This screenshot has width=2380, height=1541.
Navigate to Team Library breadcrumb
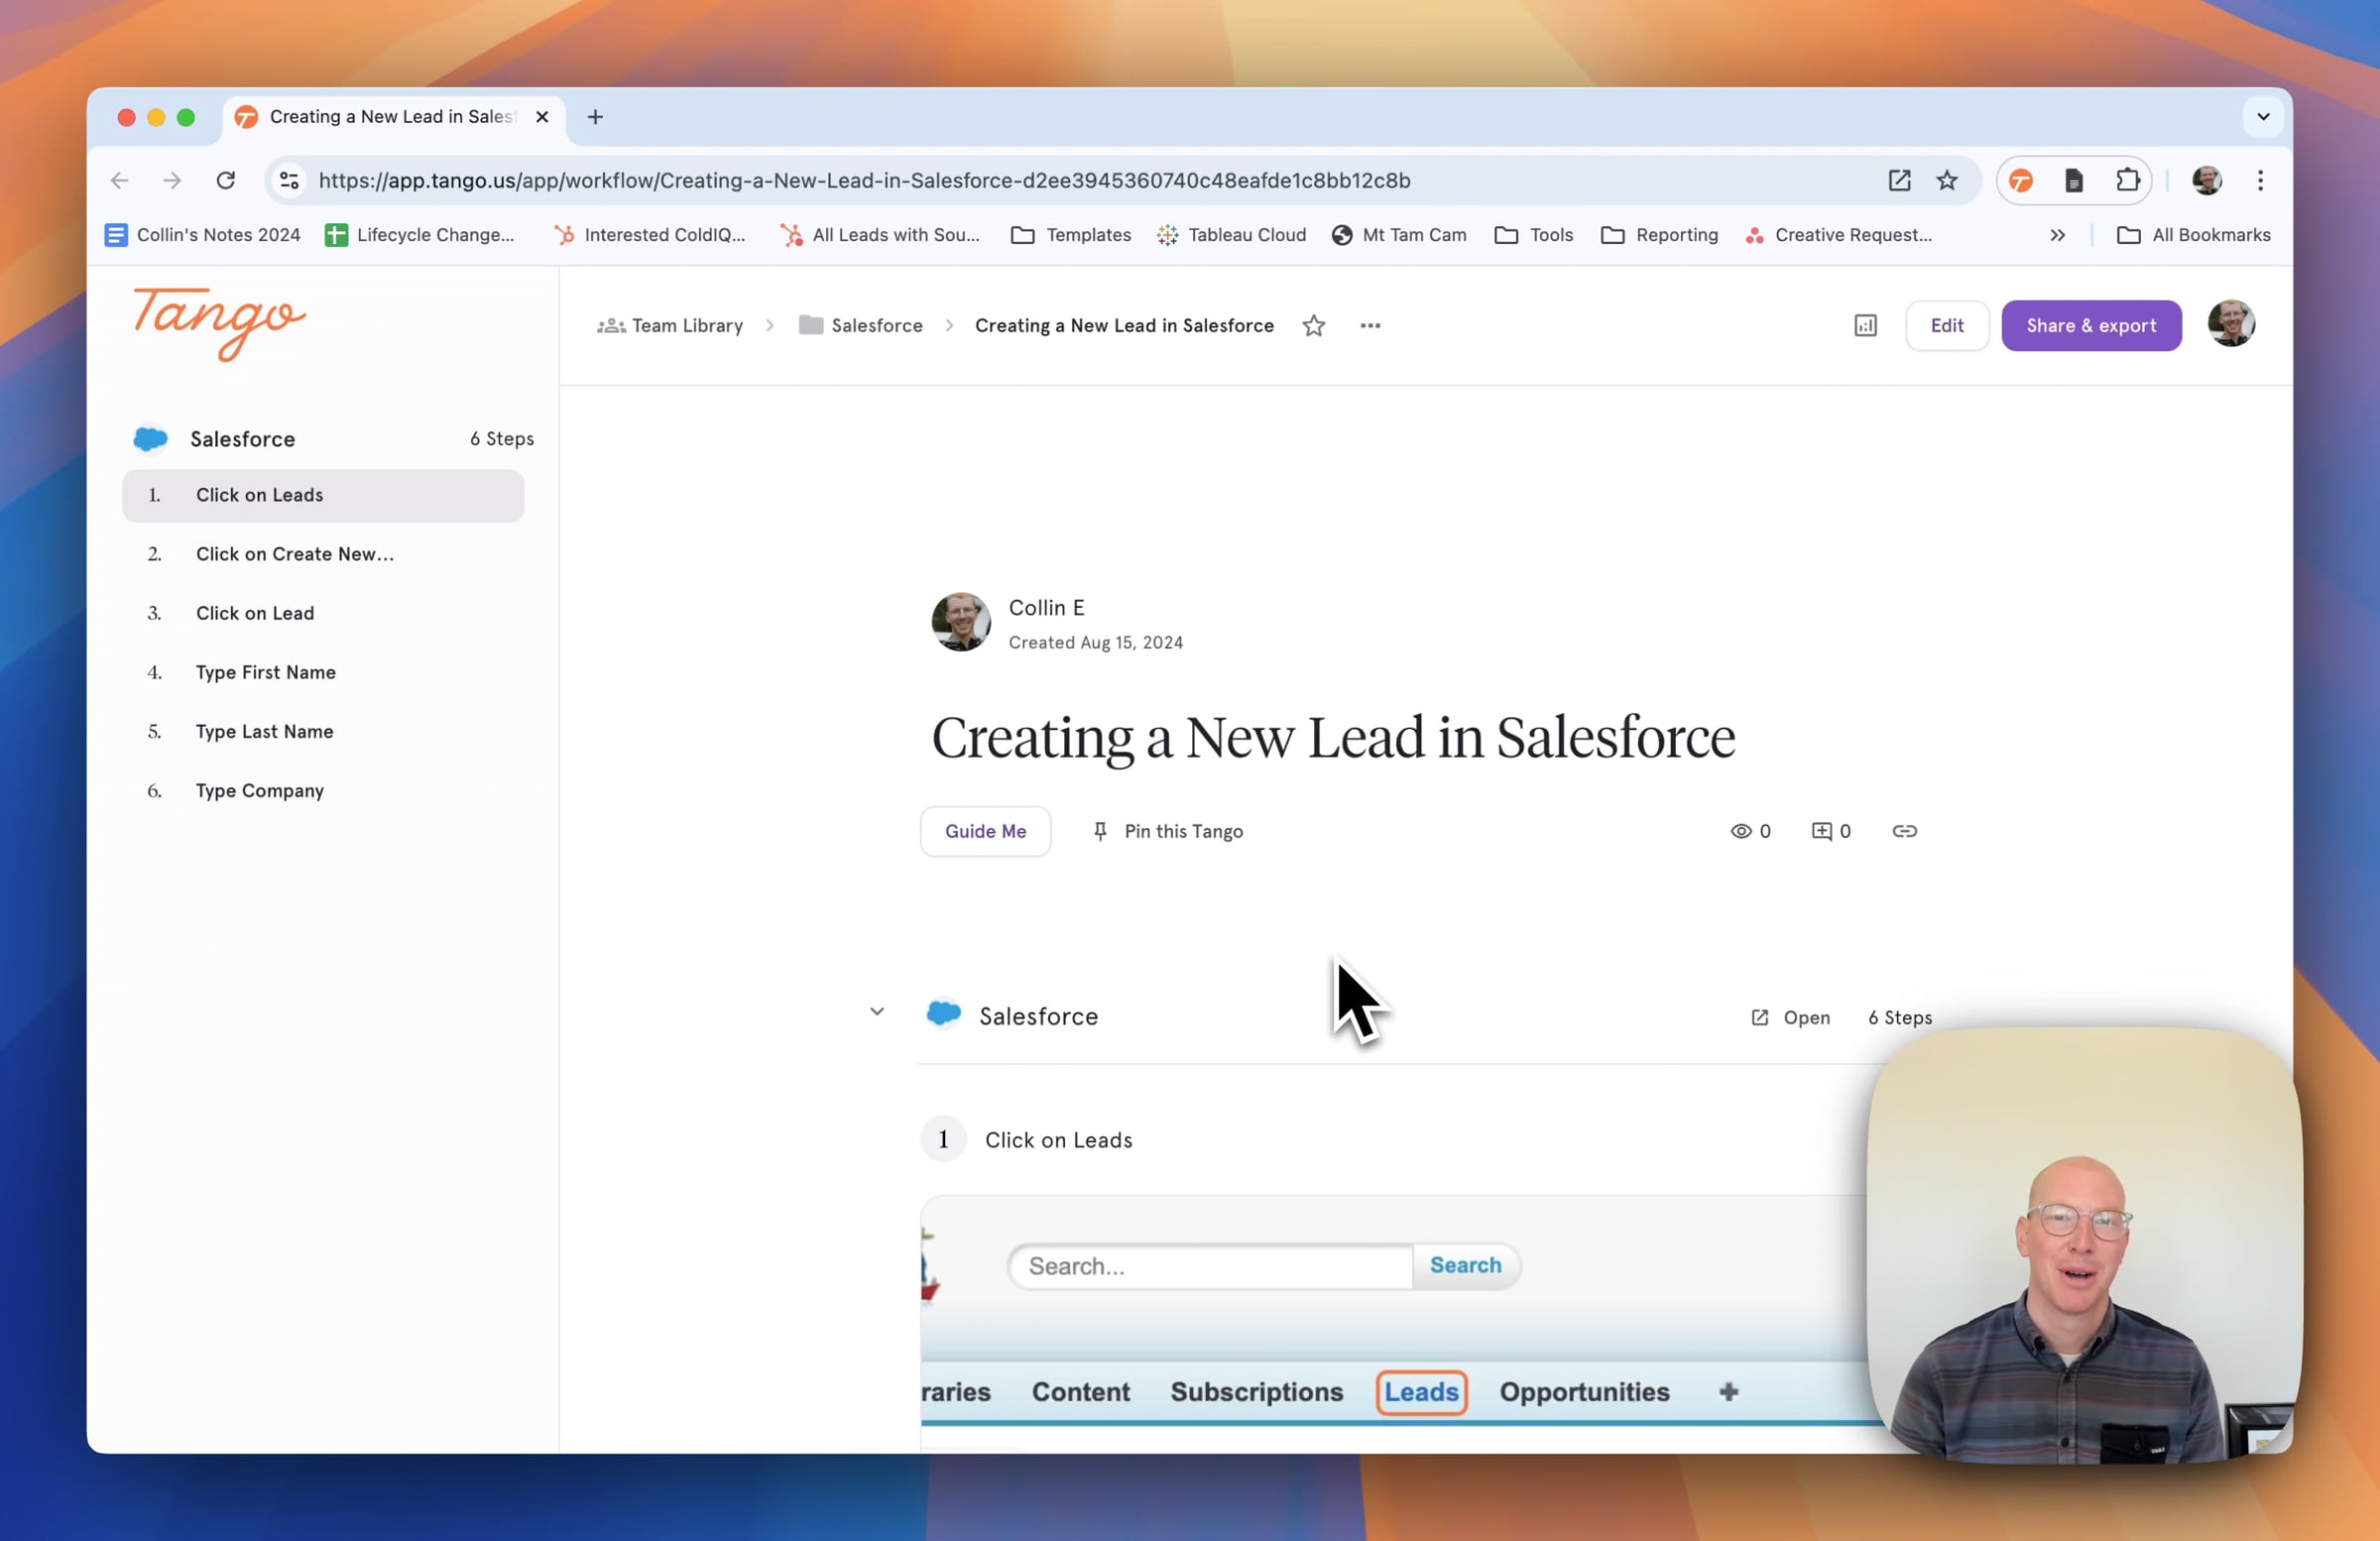pos(670,326)
